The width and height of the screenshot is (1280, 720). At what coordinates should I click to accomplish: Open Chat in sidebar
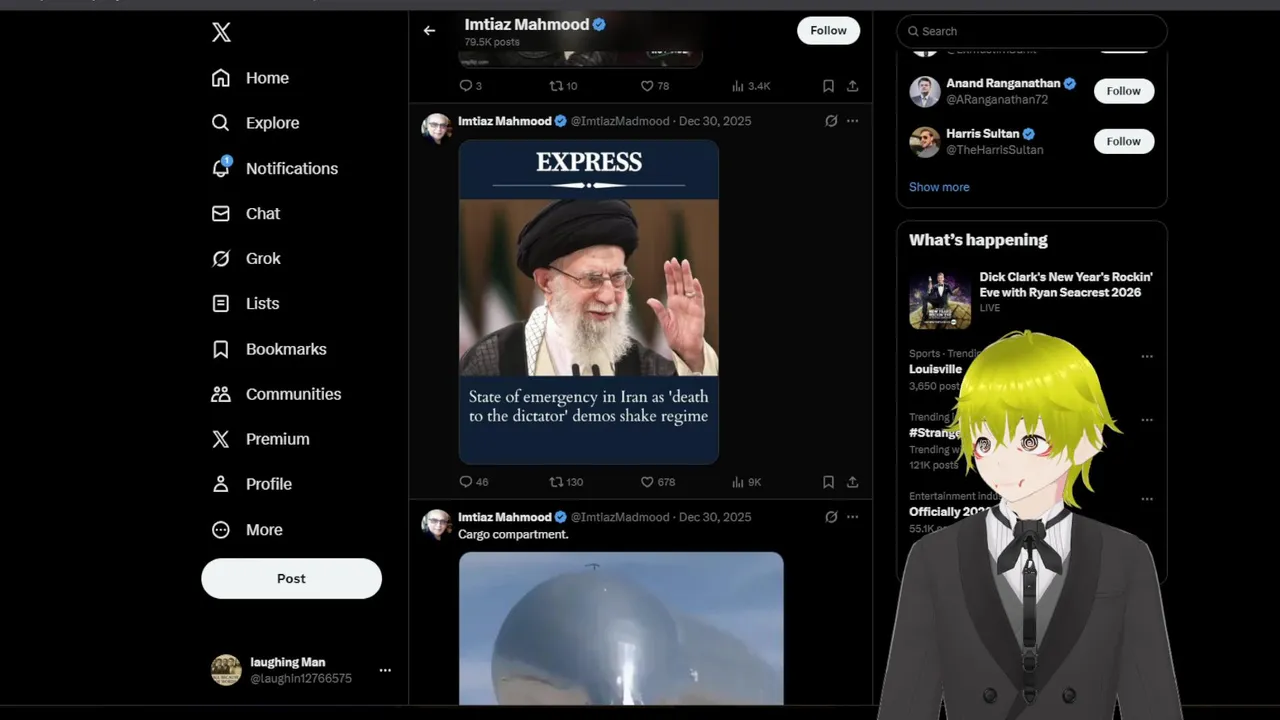point(245,213)
